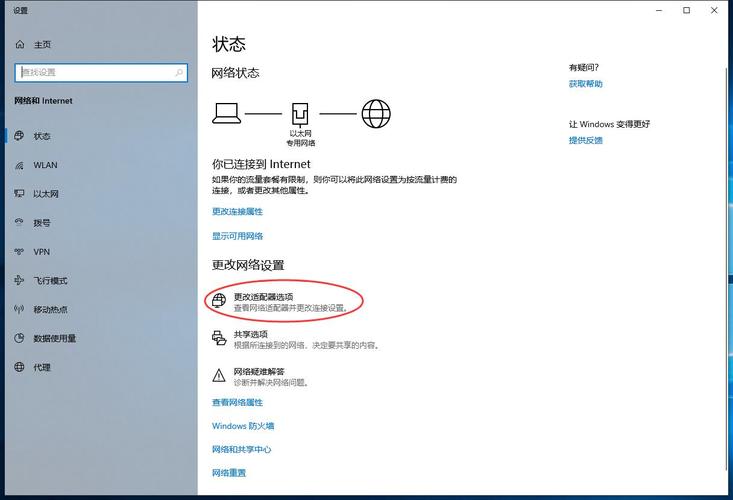Focus the 查找设置 search field
Viewport: 733px width, 500px height.
[x=101, y=72]
